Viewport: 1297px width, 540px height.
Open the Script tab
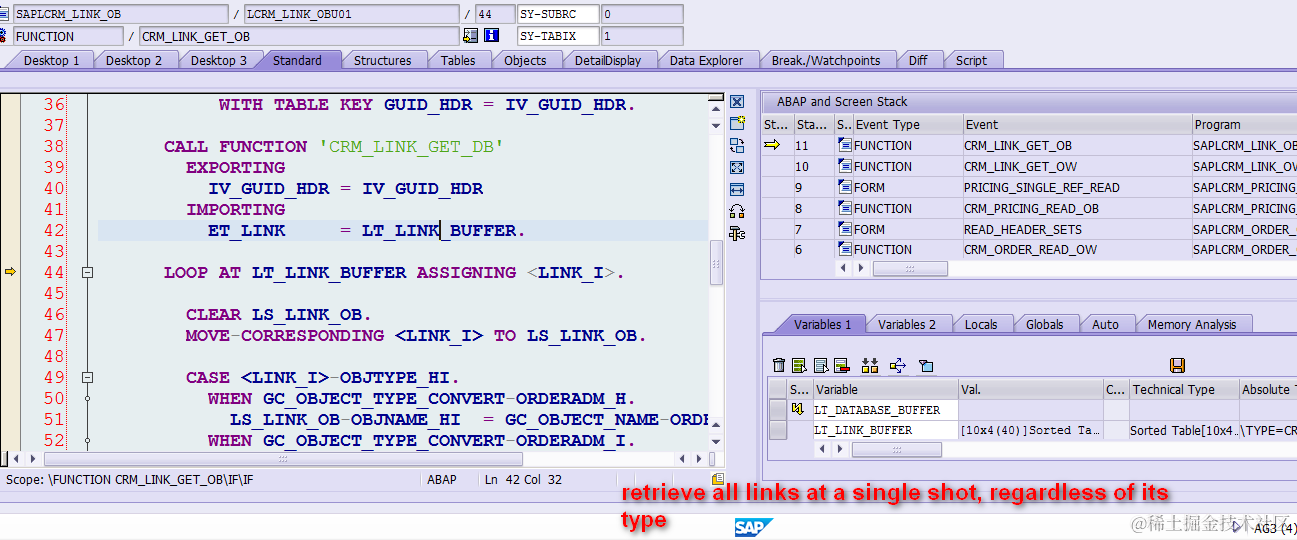pos(972,60)
